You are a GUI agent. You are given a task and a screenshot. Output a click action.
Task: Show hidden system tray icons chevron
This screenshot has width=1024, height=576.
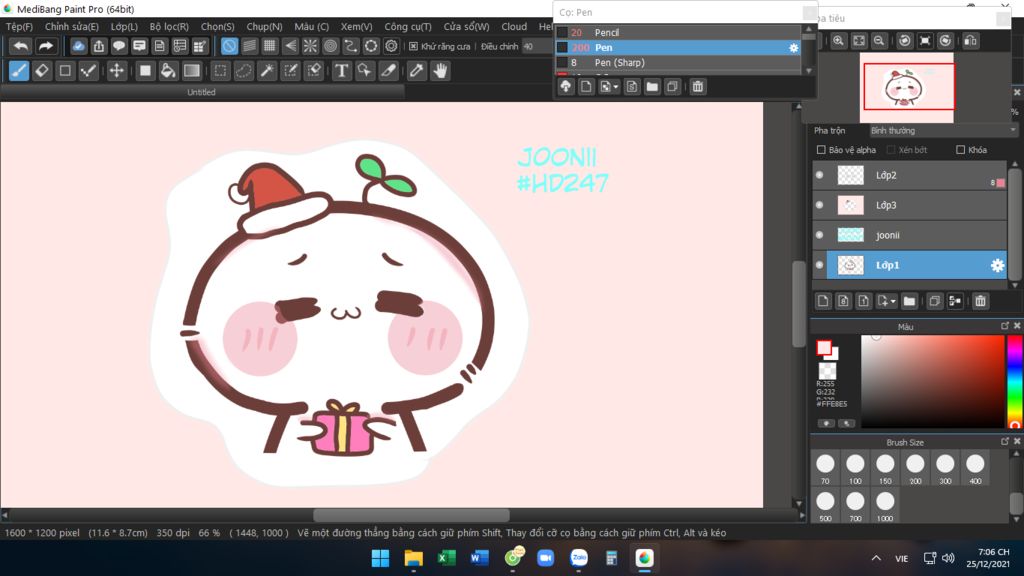(x=876, y=558)
